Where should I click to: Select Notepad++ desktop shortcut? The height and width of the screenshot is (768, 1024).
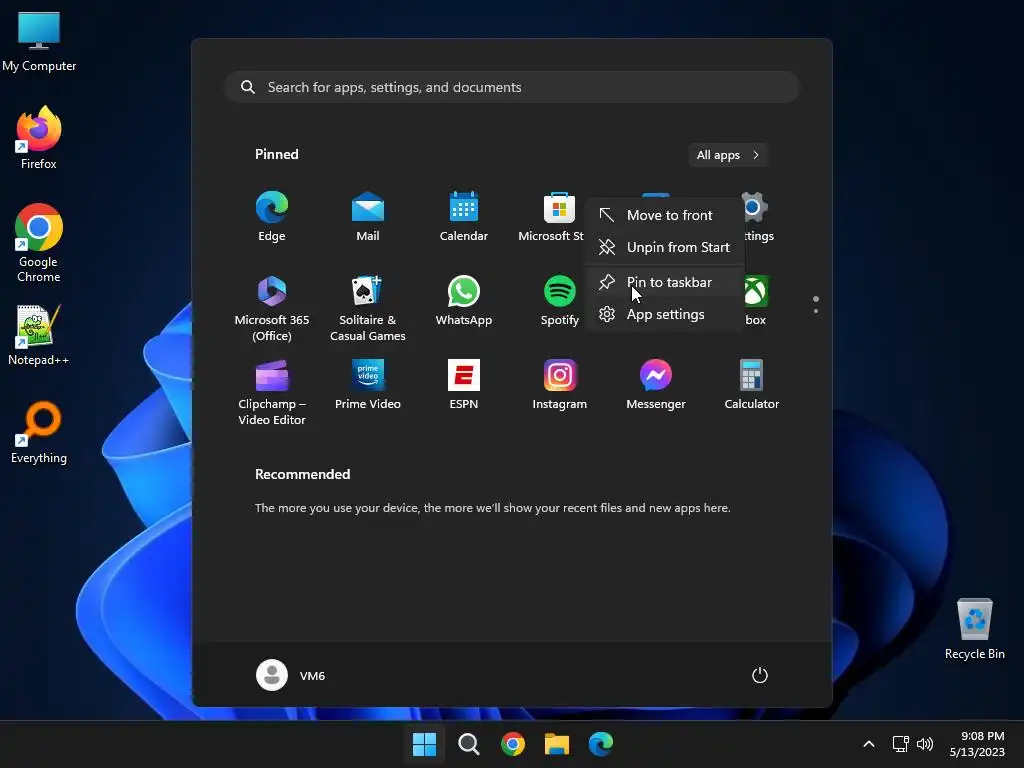(x=39, y=335)
